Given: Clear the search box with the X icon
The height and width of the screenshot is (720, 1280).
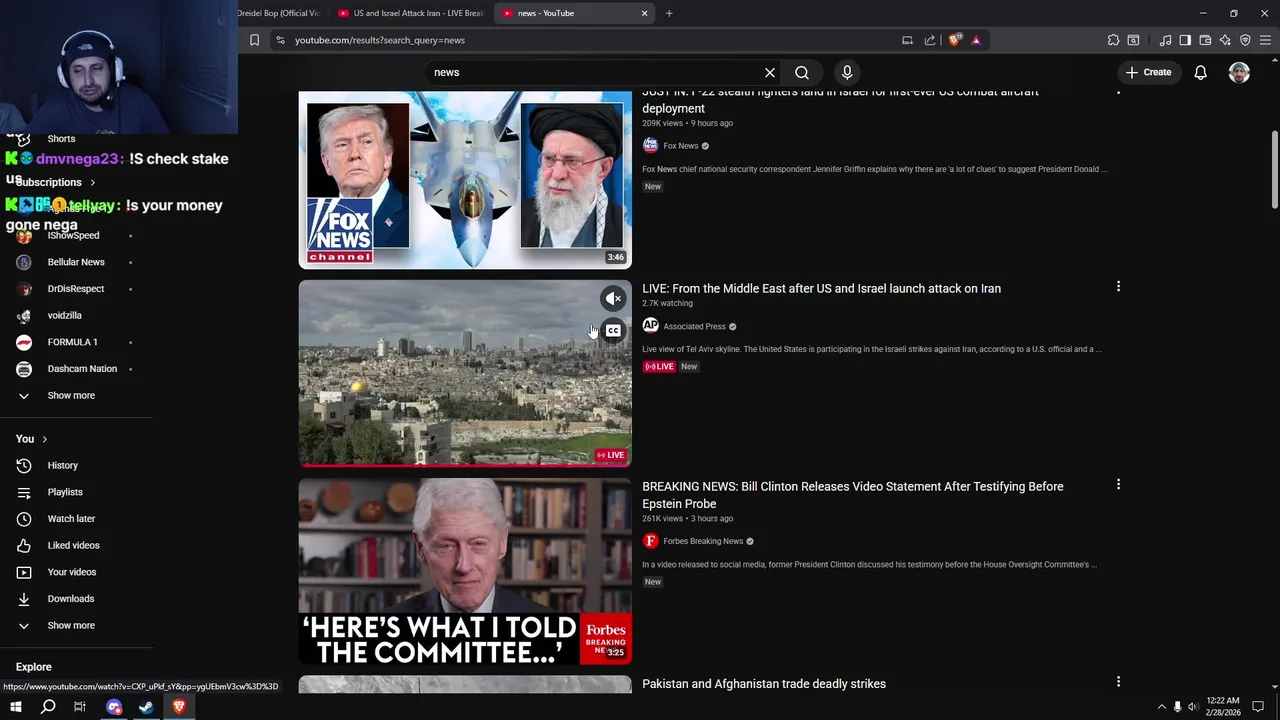Looking at the screenshot, I should click(x=770, y=72).
